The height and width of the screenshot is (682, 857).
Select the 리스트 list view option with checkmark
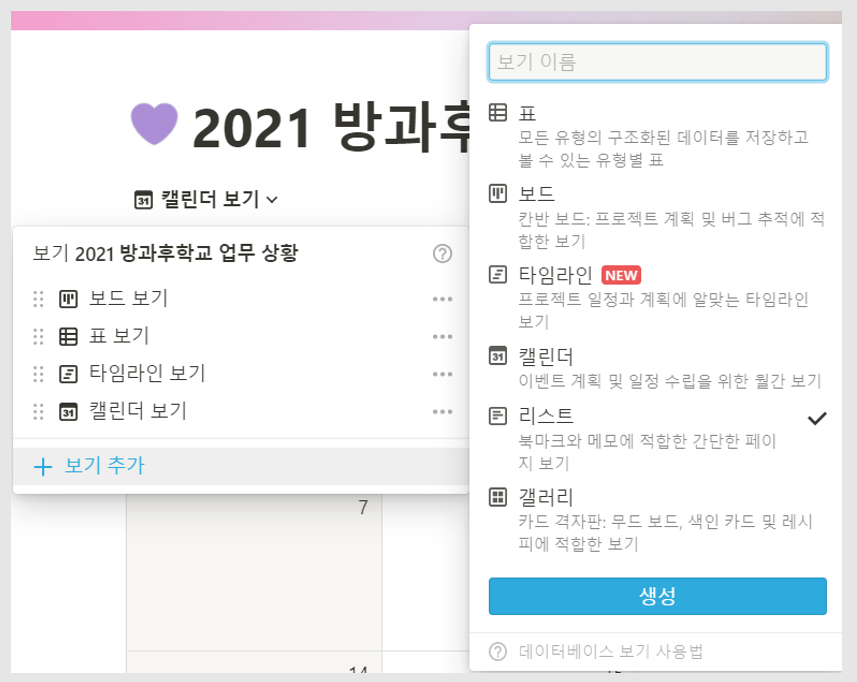(657, 439)
